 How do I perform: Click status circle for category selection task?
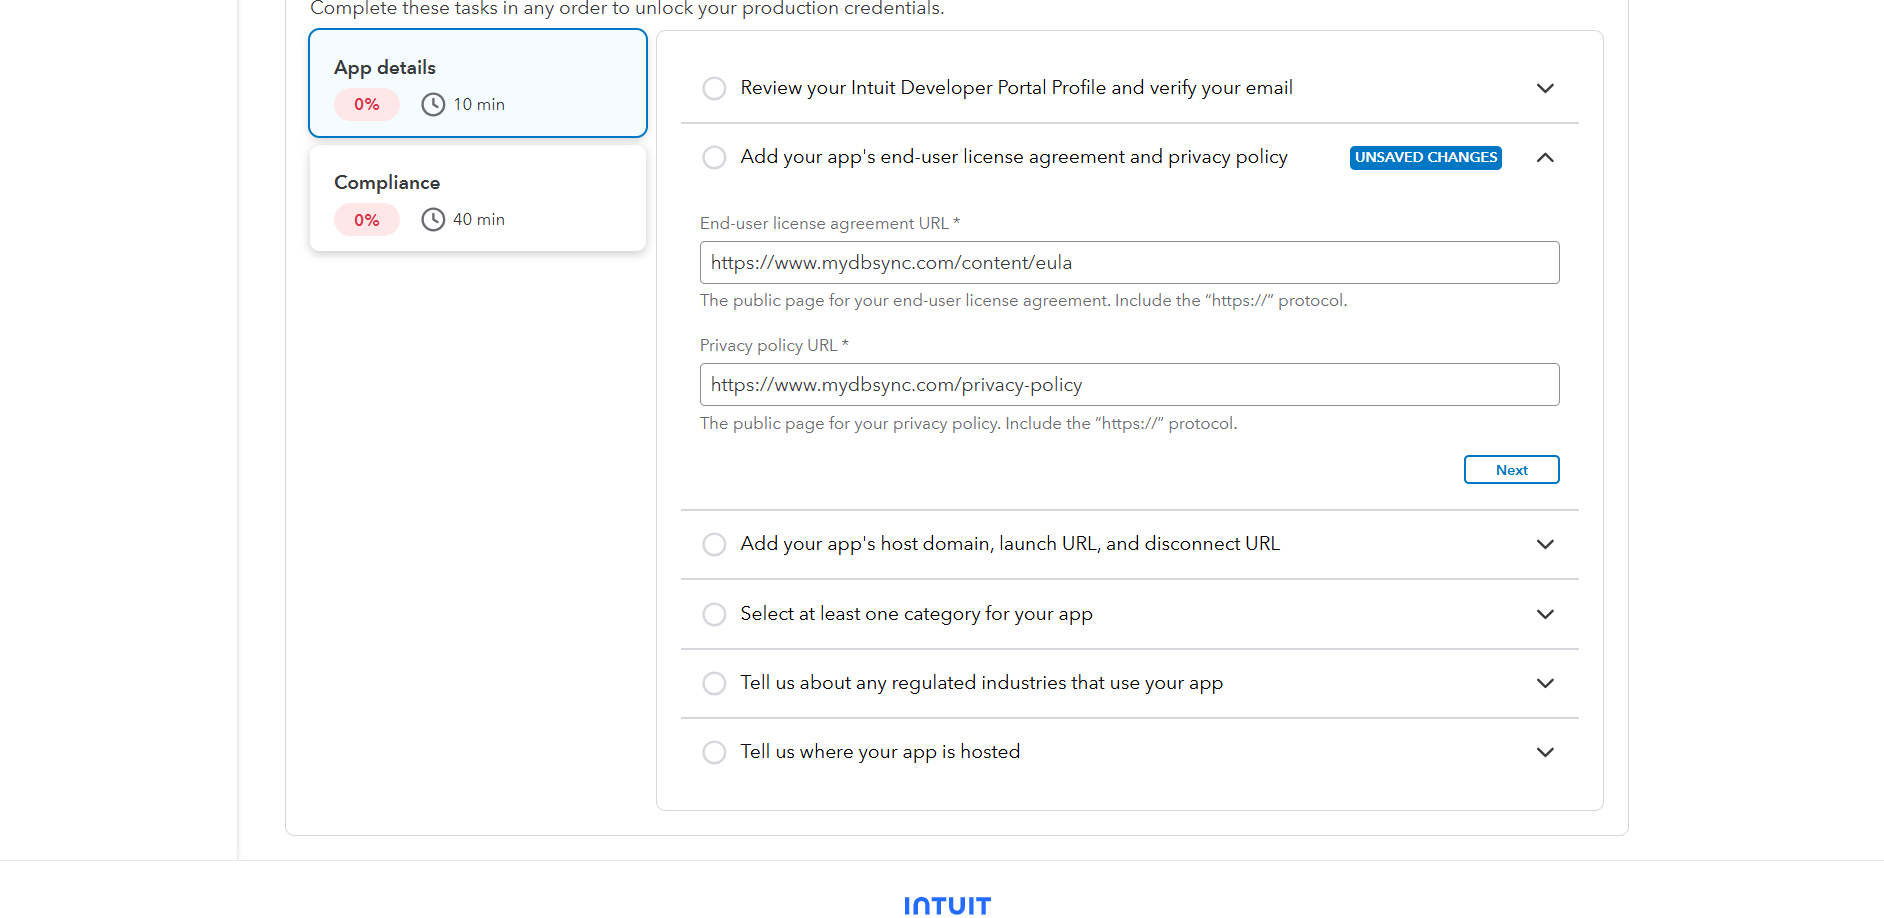[714, 614]
